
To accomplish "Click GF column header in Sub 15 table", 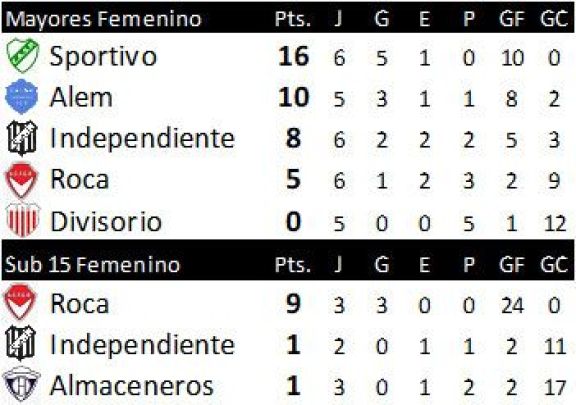I will [x=512, y=264].
